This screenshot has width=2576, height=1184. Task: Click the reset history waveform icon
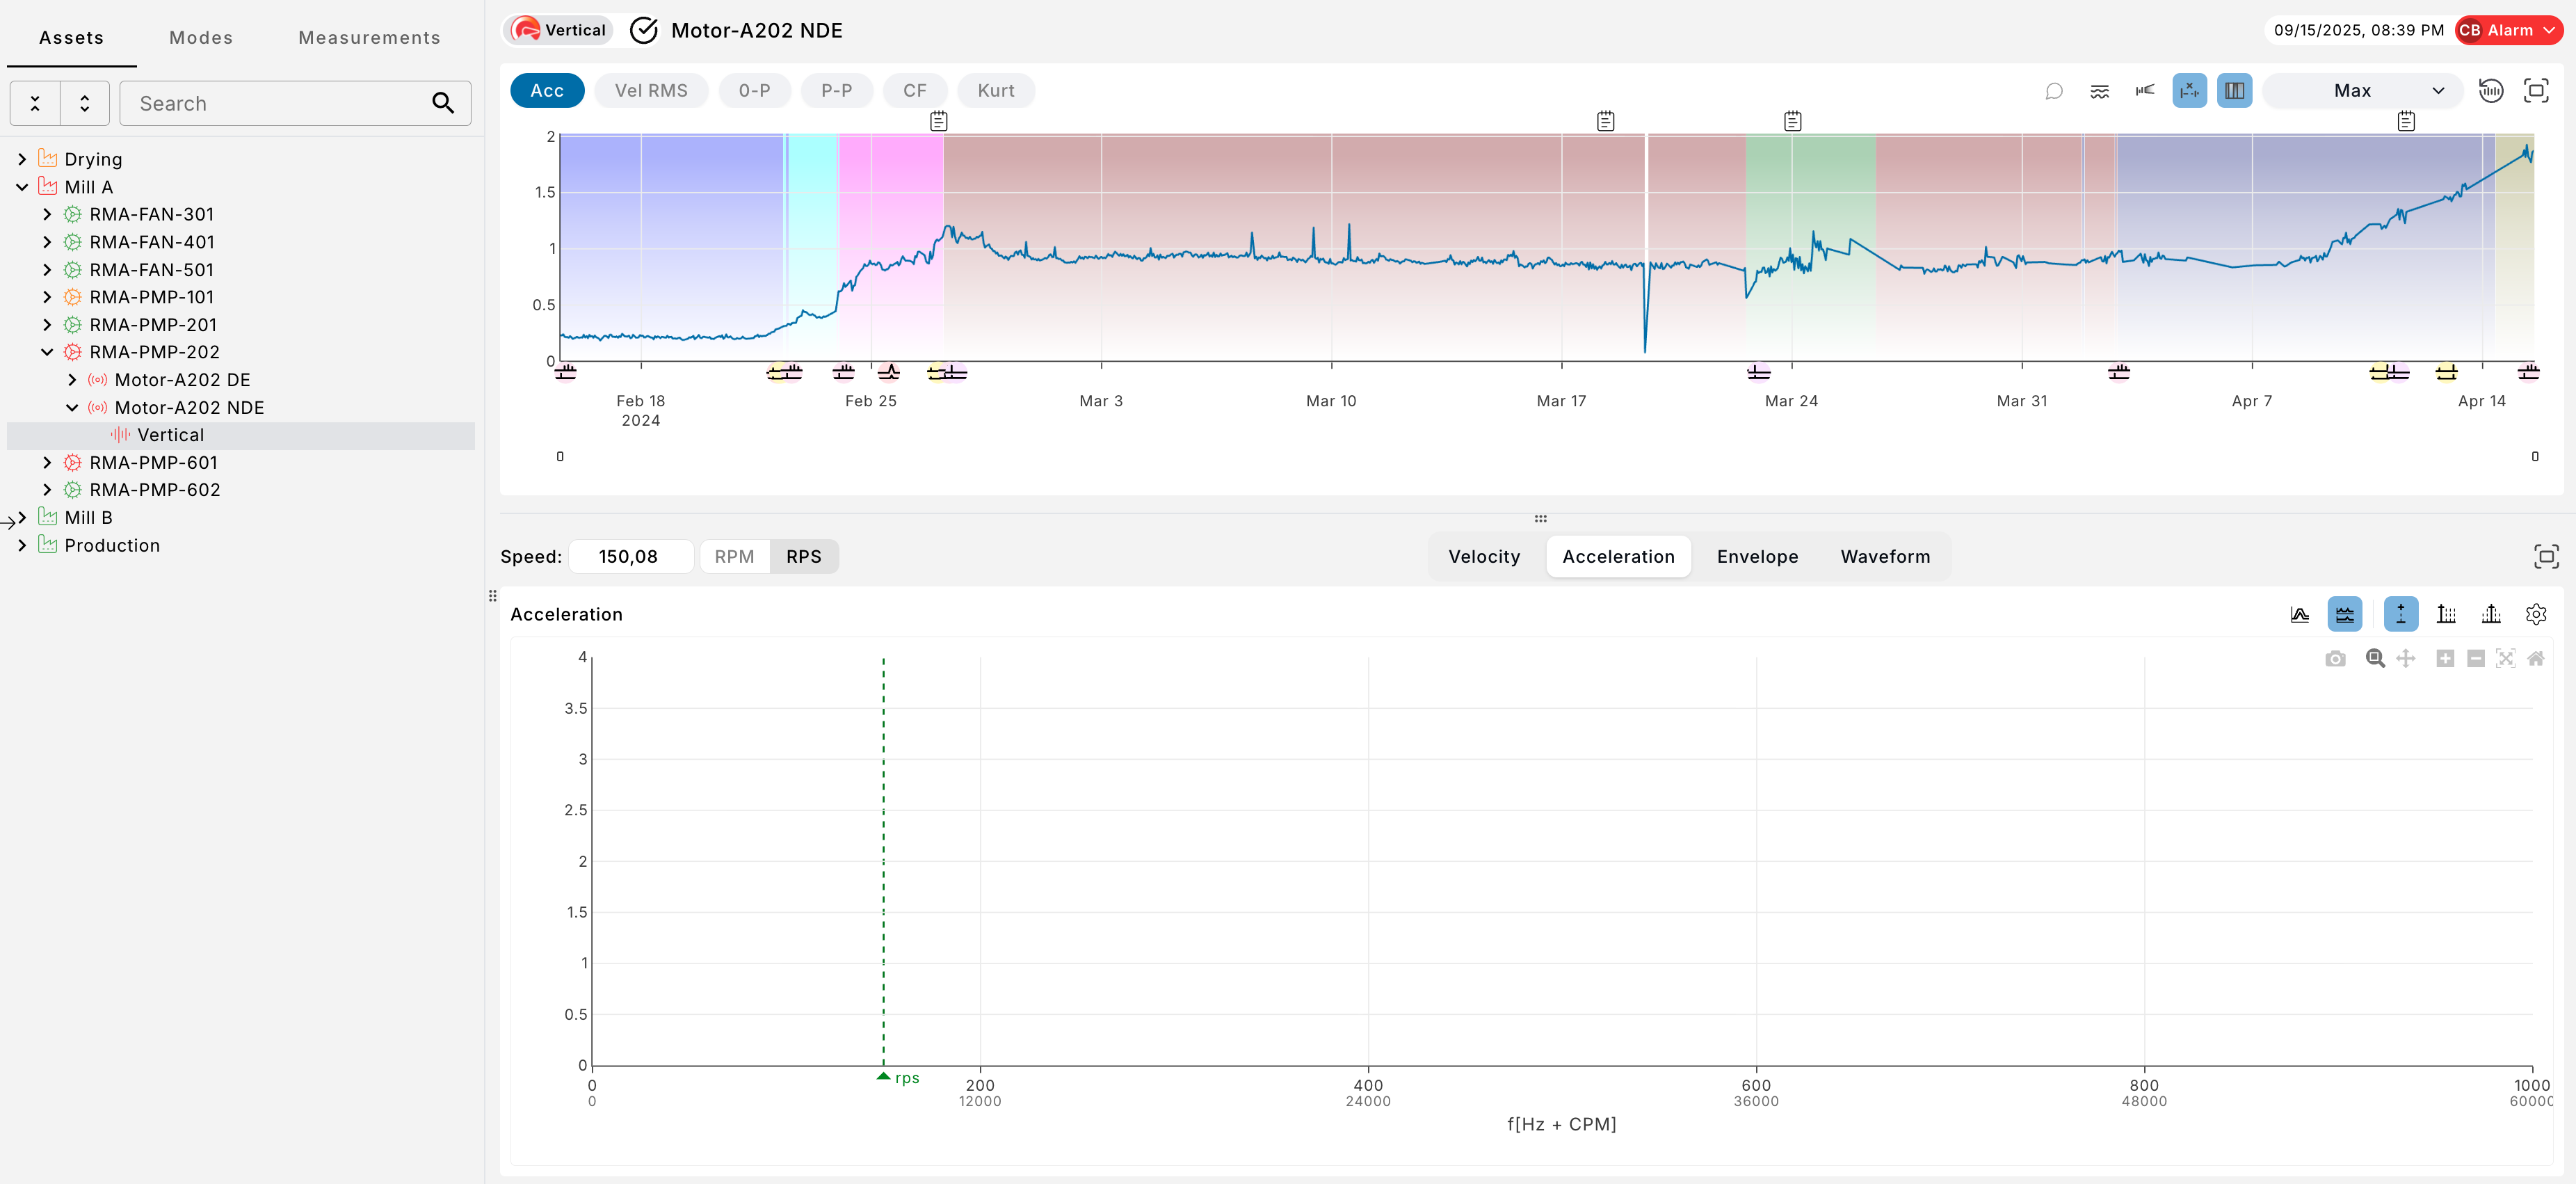[2491, 91]
